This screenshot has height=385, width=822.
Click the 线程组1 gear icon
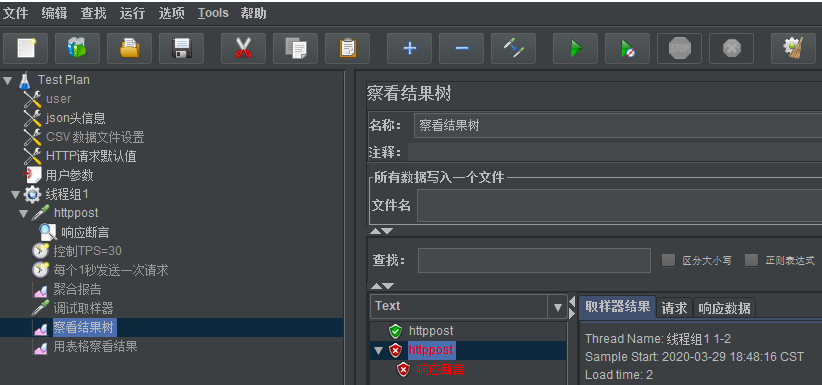32,195
